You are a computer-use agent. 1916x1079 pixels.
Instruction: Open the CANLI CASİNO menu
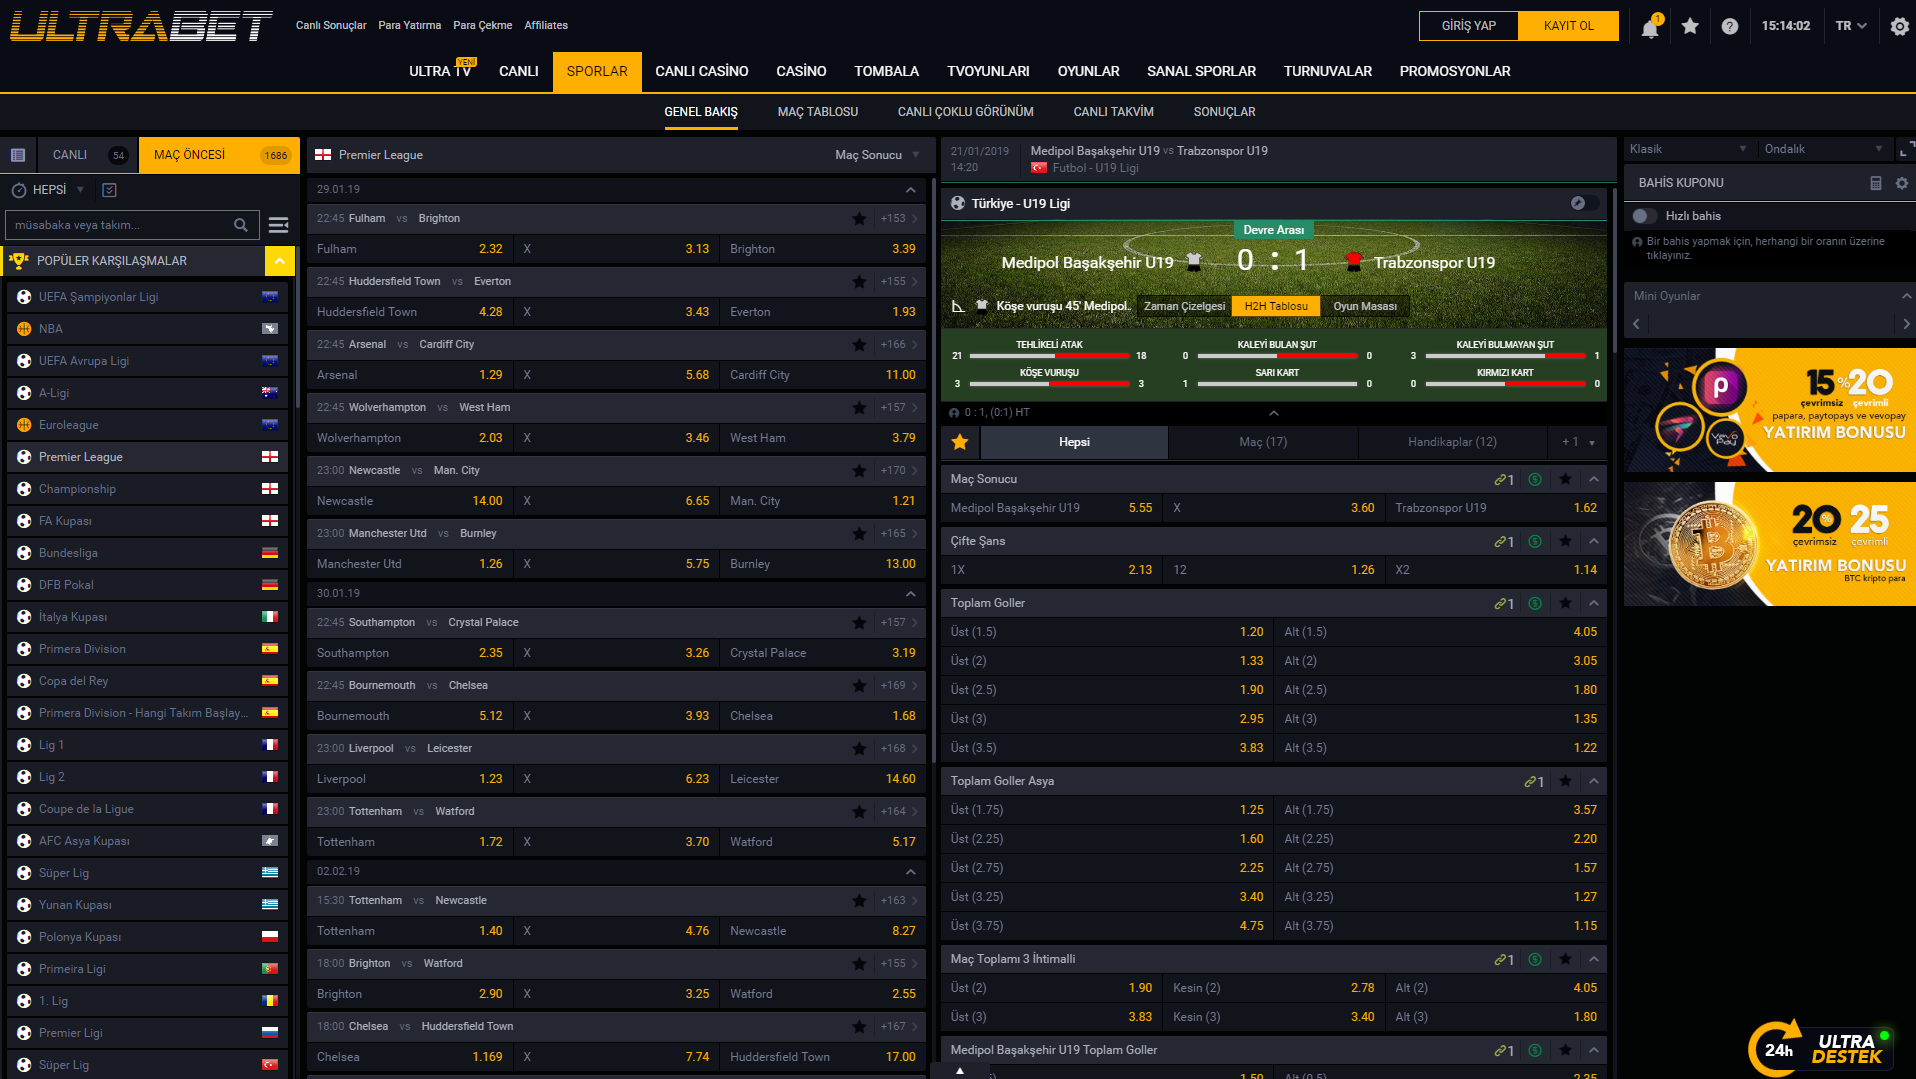(x=702, y=71)
